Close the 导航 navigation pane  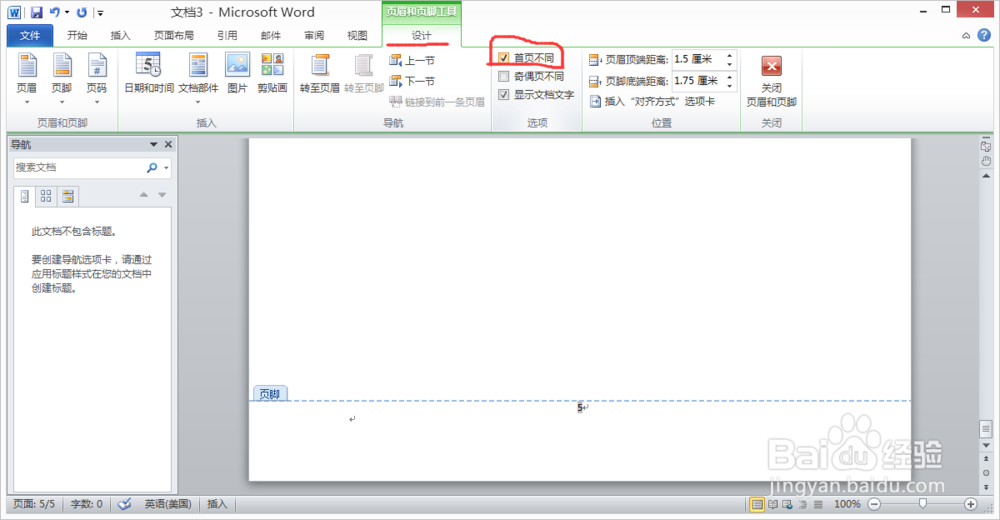(168, 145)
